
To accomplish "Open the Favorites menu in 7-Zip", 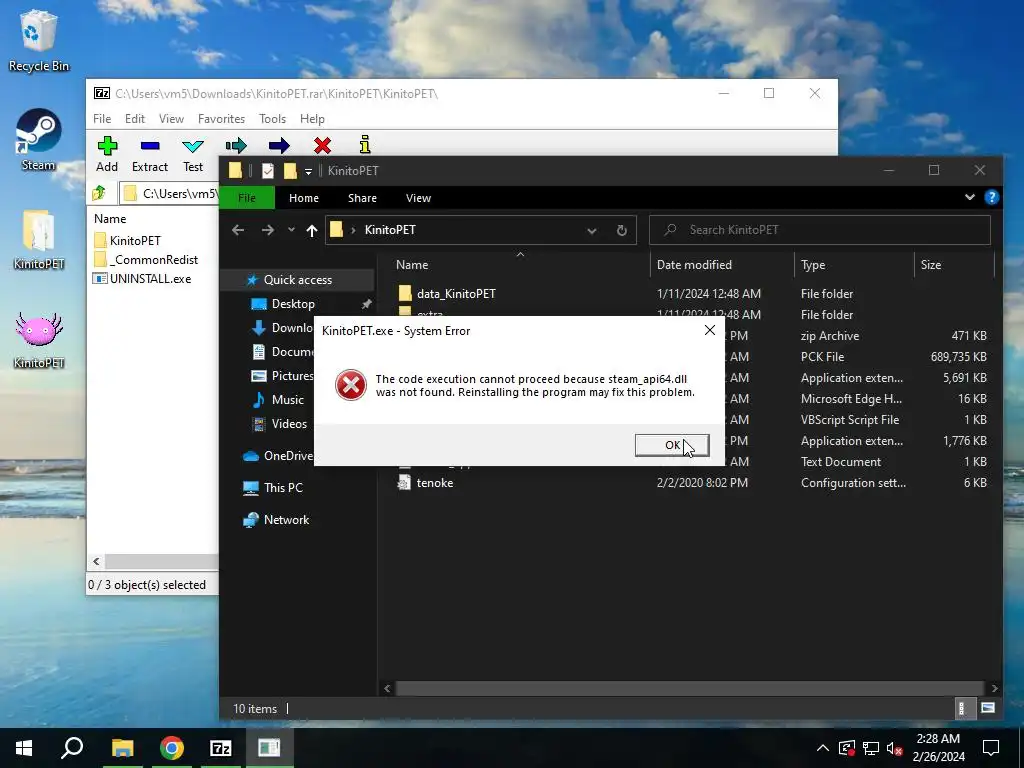I will pyautogui.click(x=221, y=119).
